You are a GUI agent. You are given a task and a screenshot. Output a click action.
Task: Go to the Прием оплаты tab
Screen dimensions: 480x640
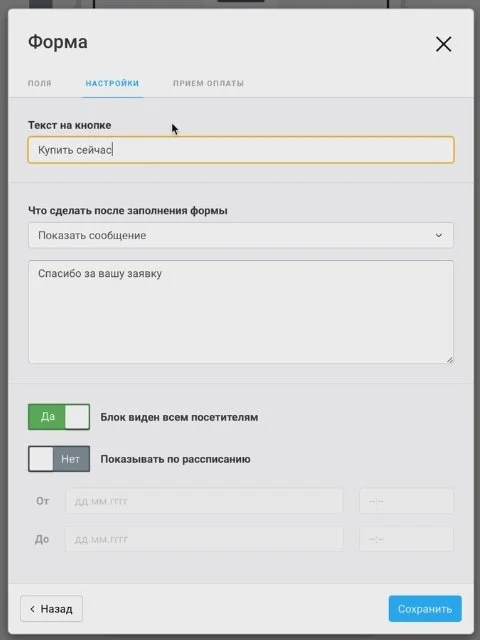pyautogui.click(x=208, y=83)
